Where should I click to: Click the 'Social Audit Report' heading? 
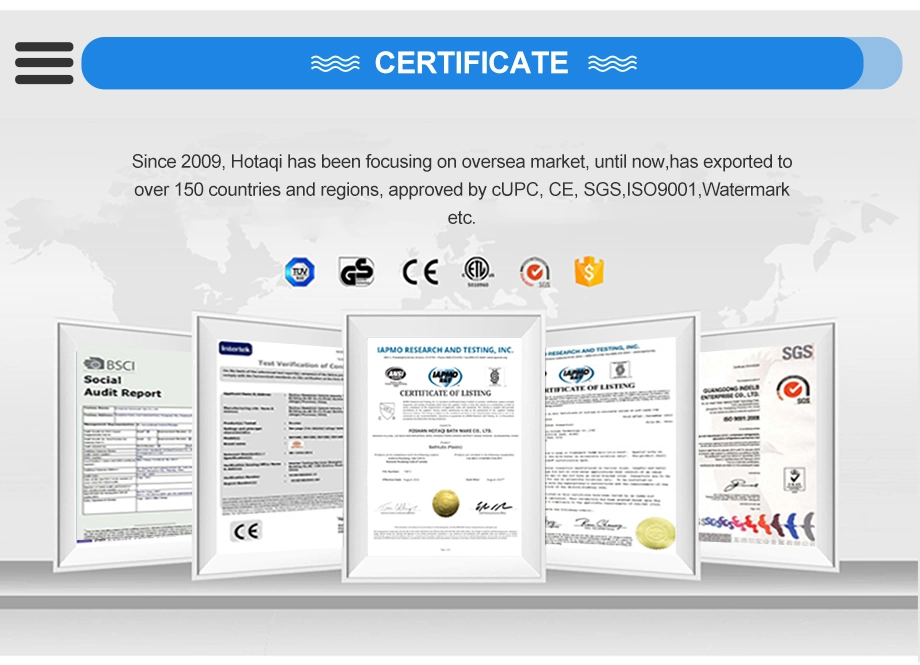122,386
